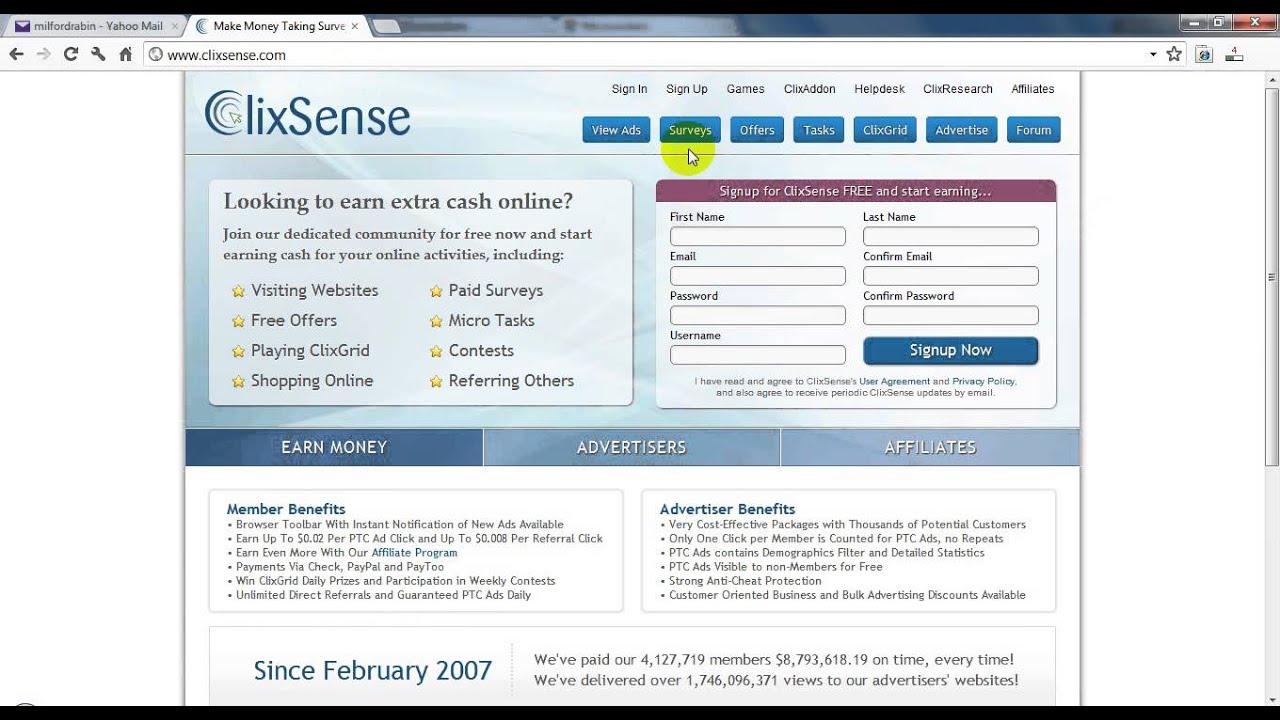The width and height of the screenshot is (1280, 720).
Task: Click the star beside Free Offers
Action: (x=238, y=322)
